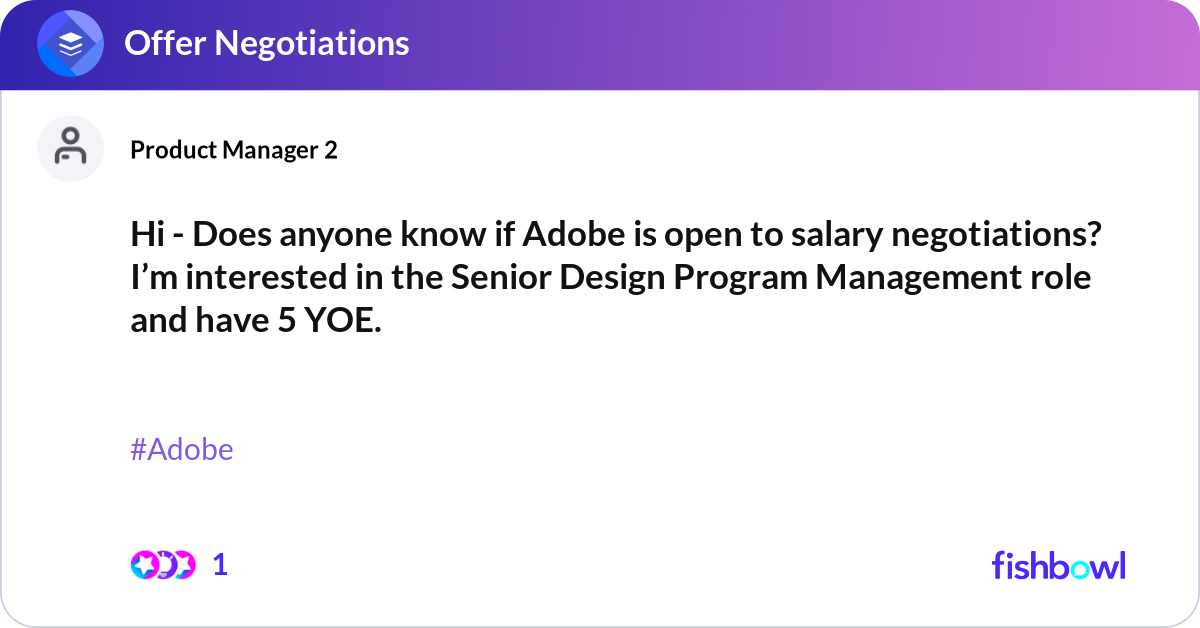Click the word "Hi" starting the post
This screenshot has width=1200, height=628.
tap(146, 235)
